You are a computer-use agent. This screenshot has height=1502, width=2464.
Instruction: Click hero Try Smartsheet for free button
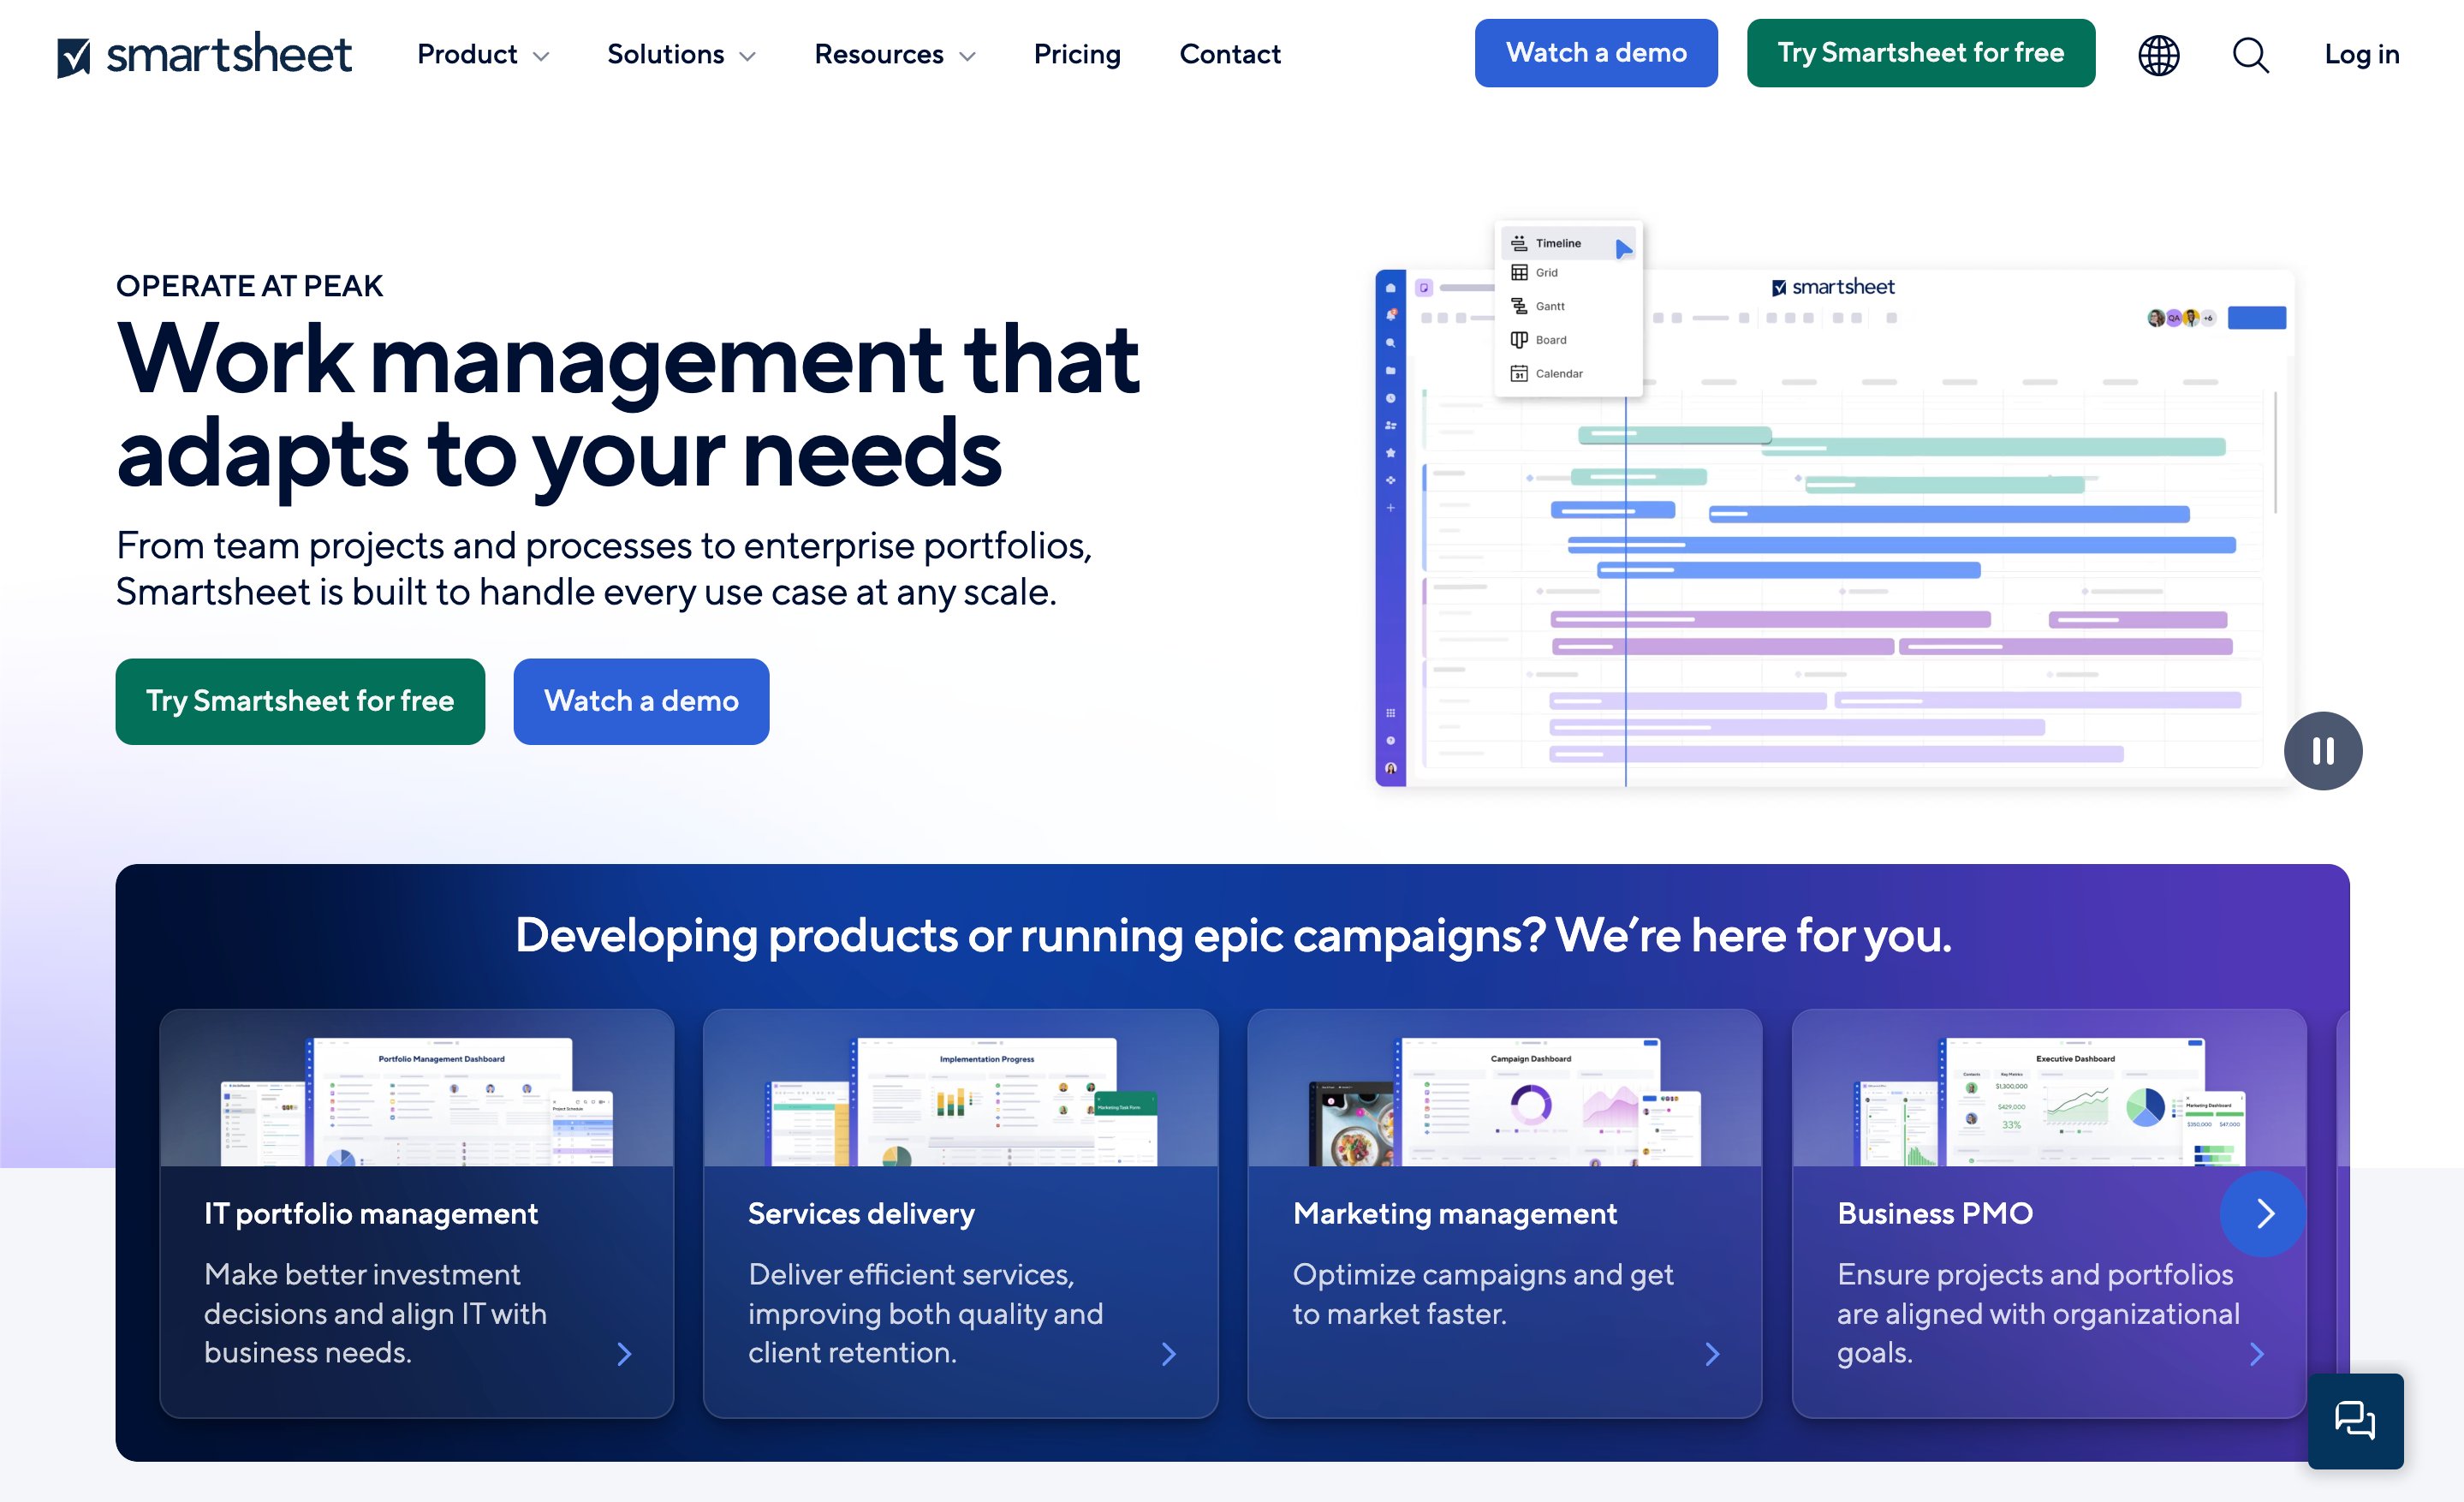click(300, 701)
